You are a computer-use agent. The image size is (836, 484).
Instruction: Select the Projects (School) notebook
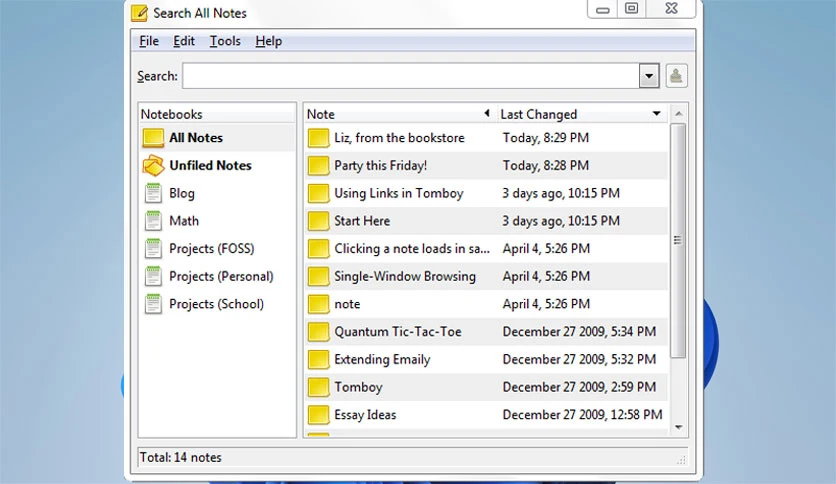pos(218,304)
